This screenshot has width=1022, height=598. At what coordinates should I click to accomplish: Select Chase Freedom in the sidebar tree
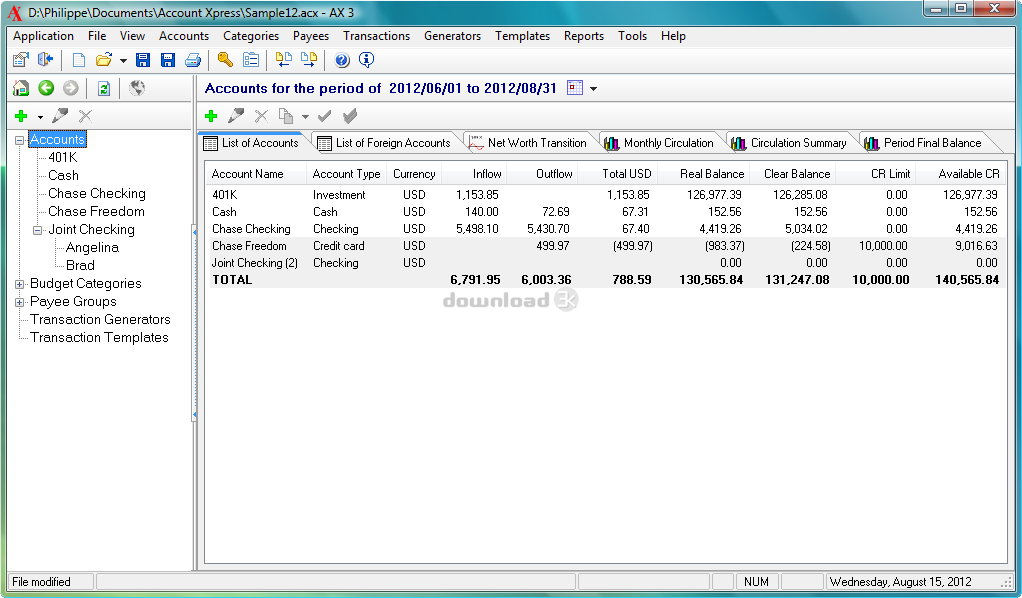click(x=96, y=211)
